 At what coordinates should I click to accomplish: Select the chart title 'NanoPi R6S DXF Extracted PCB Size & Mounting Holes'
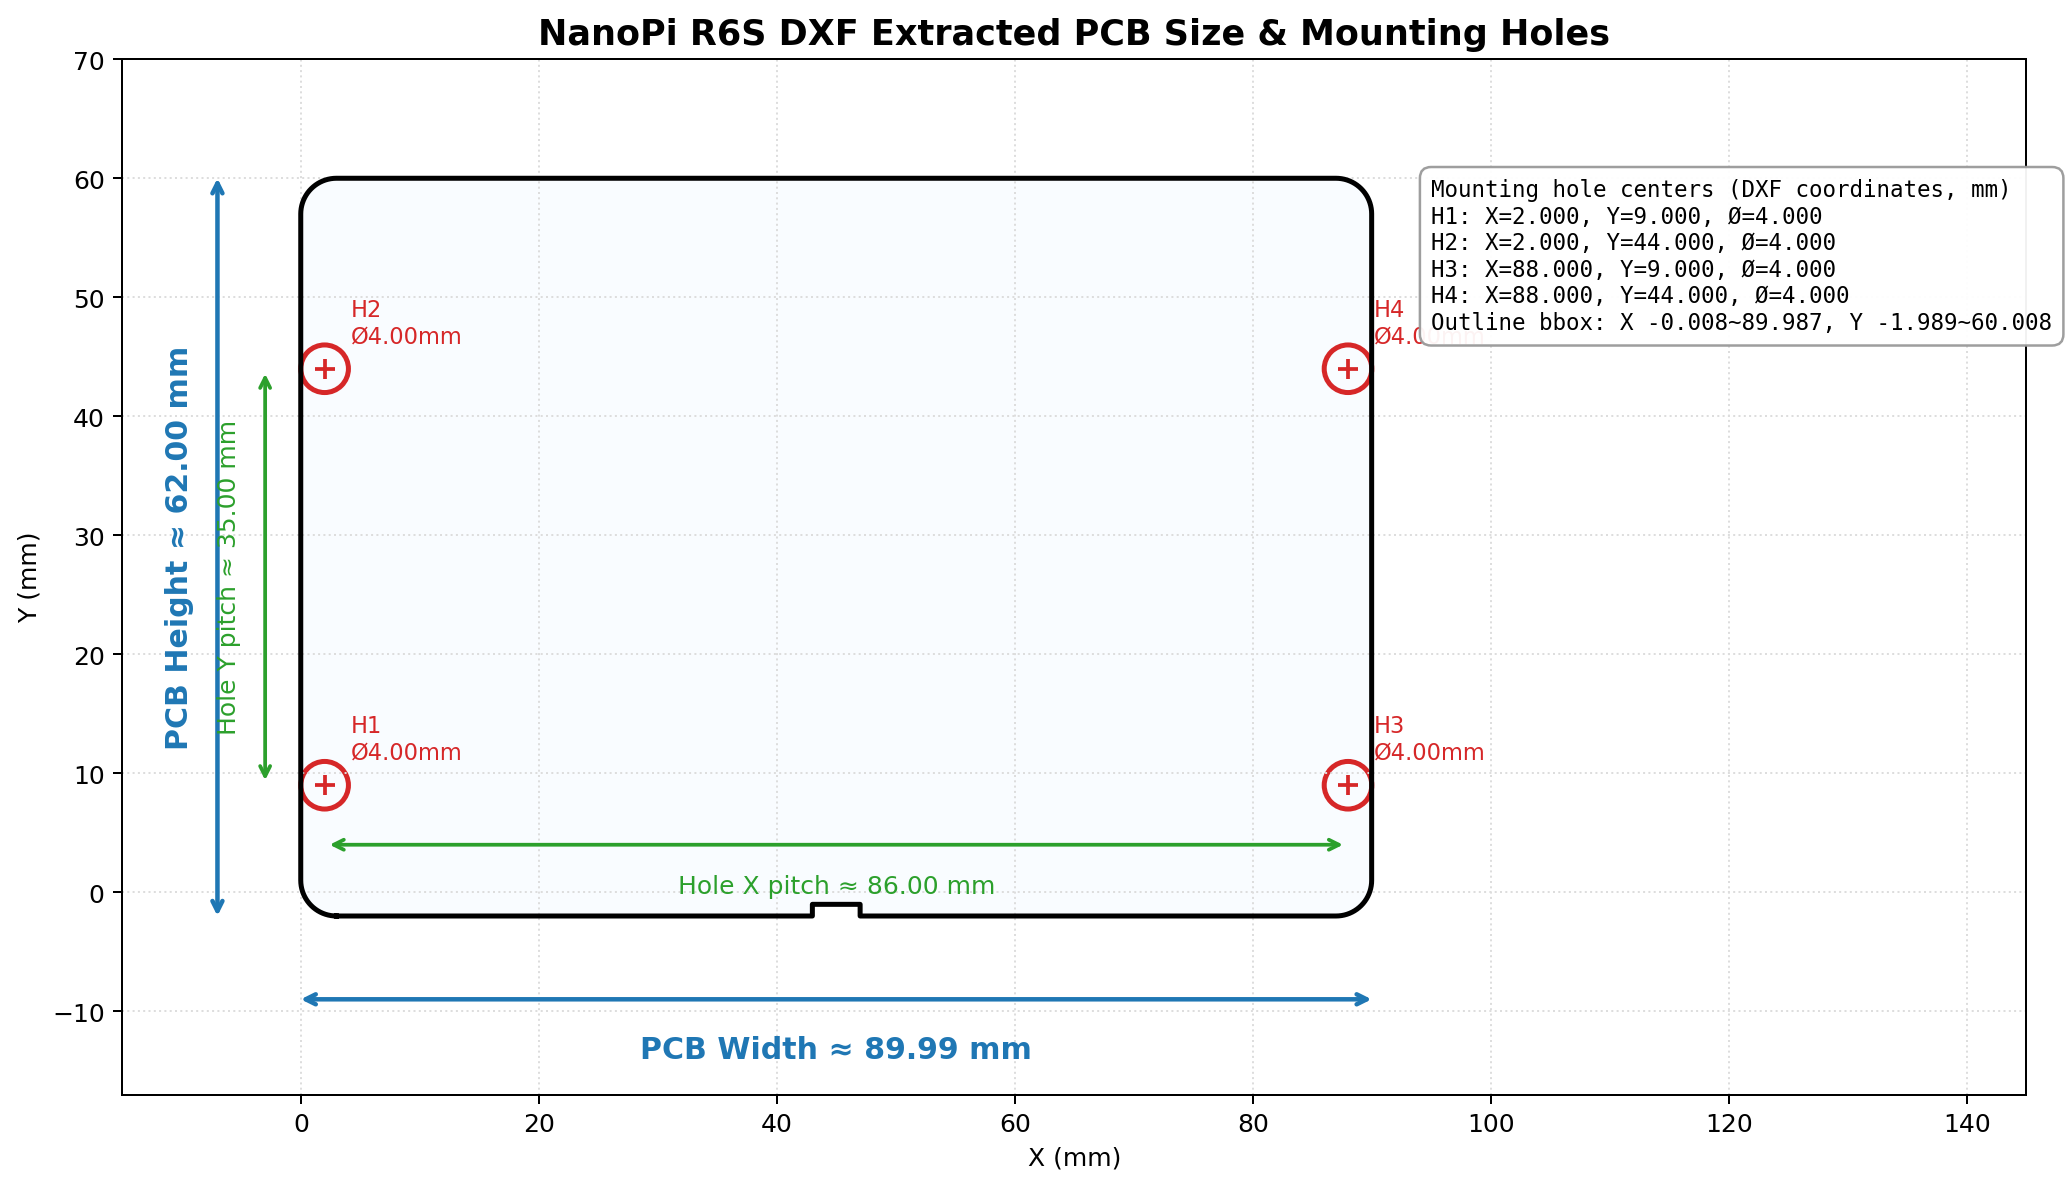point(1074,33)
